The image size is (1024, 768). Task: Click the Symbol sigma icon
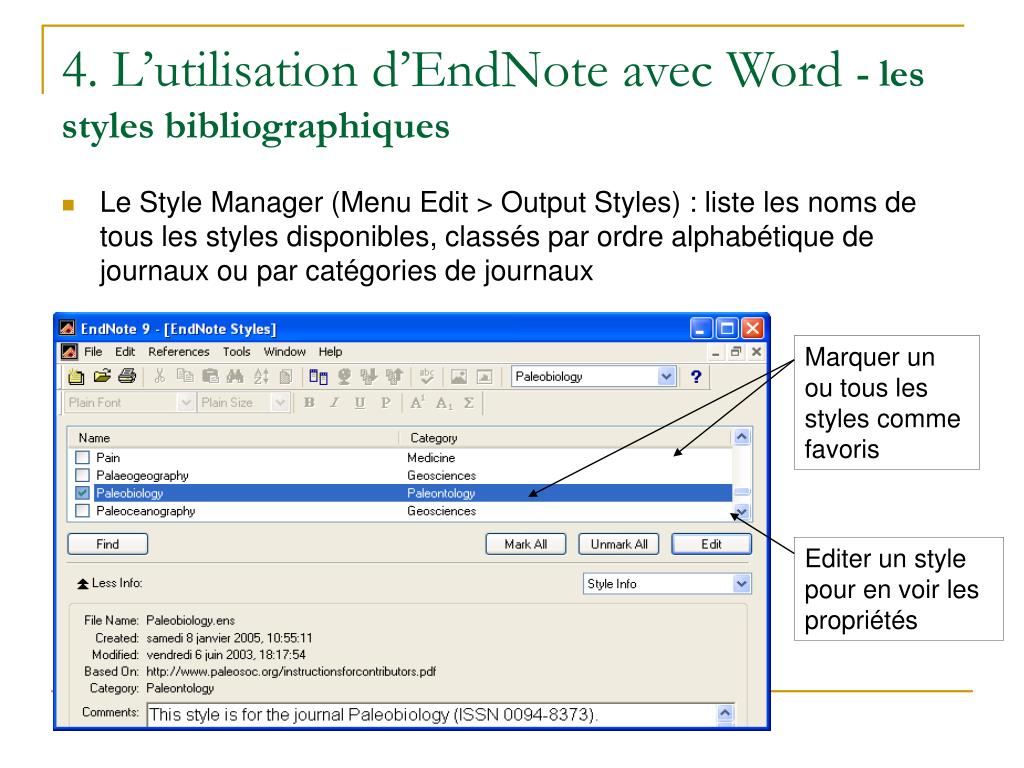[x=469, y=403]
